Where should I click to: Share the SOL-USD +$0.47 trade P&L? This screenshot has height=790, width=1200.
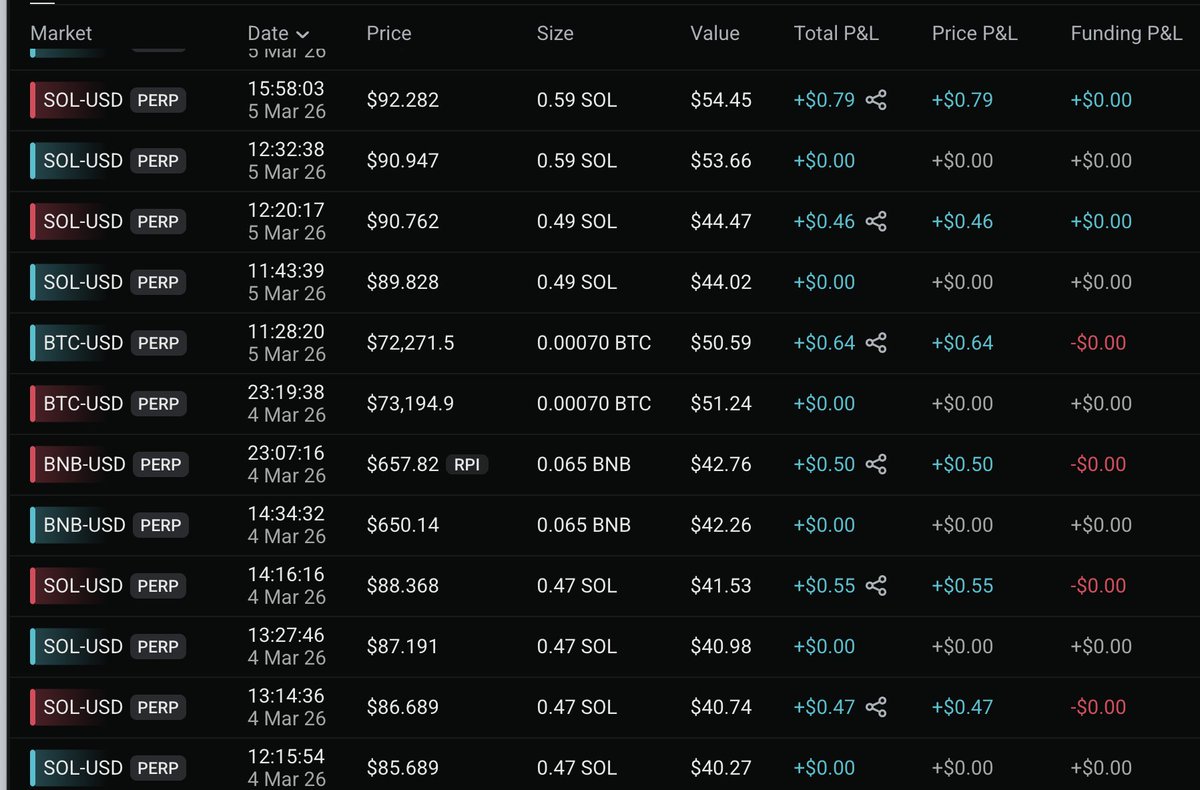[876, 707]
